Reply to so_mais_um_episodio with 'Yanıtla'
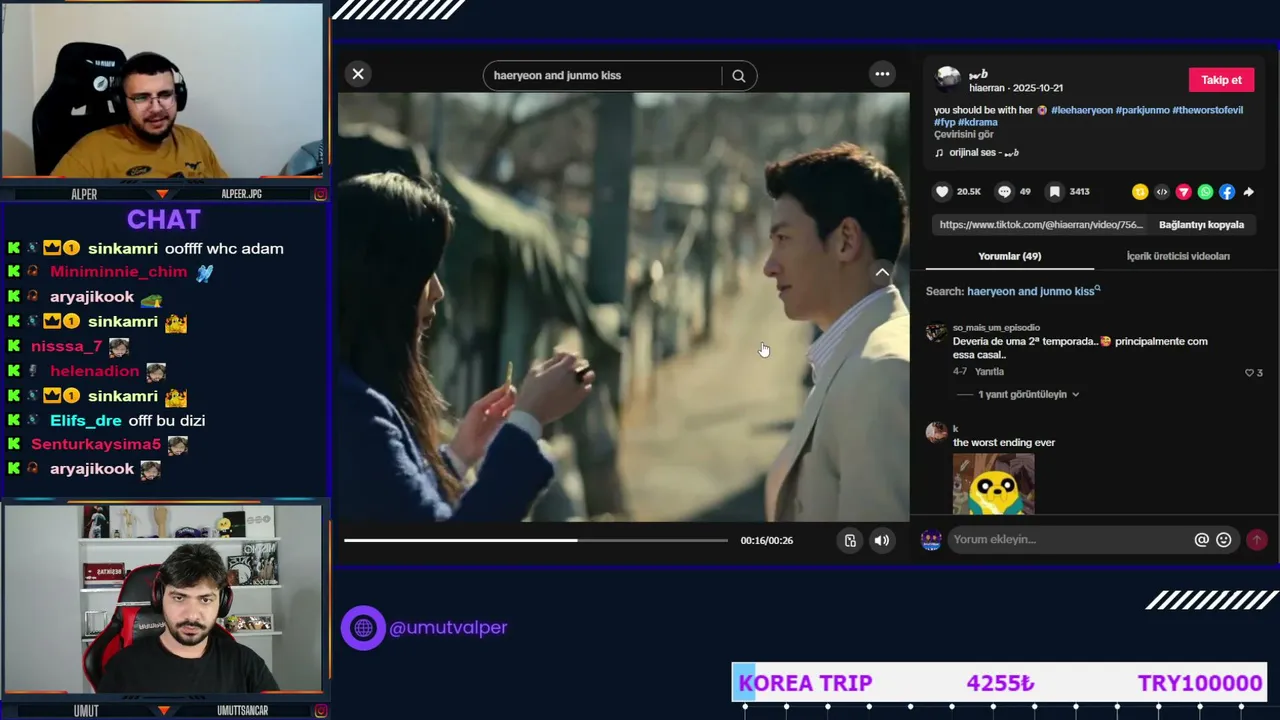The image size is (1280, 720). pos(989,372)
